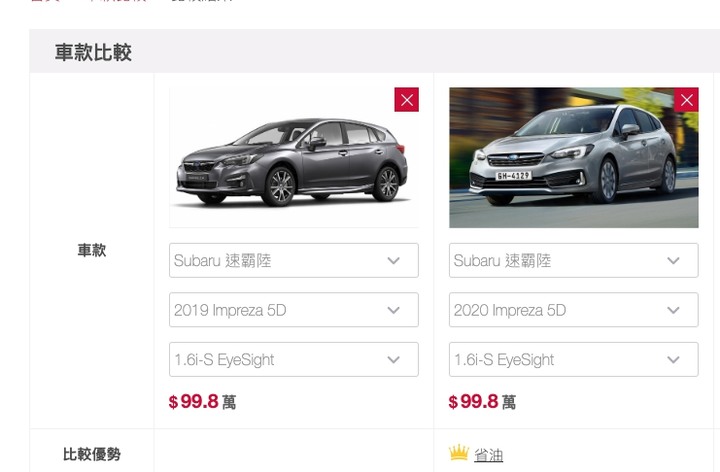This screenshot has width=720, height=472.
Task: Click the chevron of the brand dropdown above 2020 Impreza
Action: [673, 261]
